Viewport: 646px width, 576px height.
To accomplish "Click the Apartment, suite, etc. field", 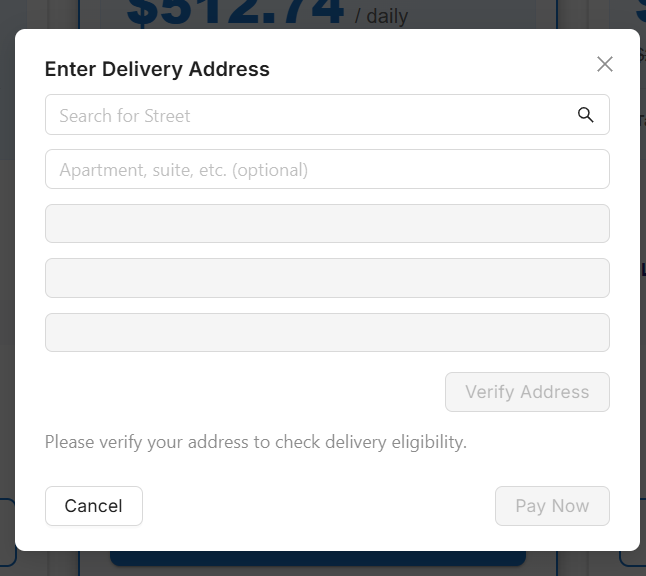I will click(327, 169).
